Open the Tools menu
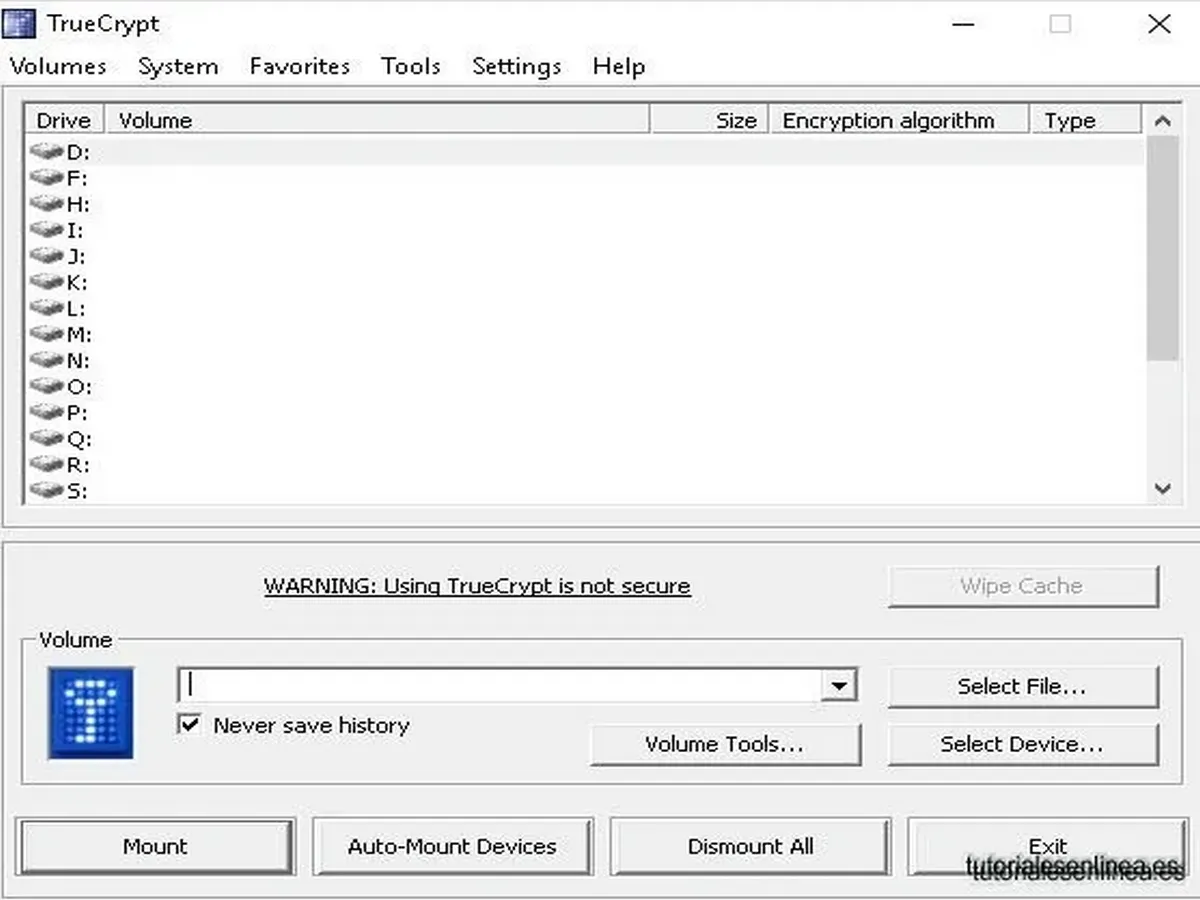The height and width of the screenshot is (900, 1200). (411, 66)
